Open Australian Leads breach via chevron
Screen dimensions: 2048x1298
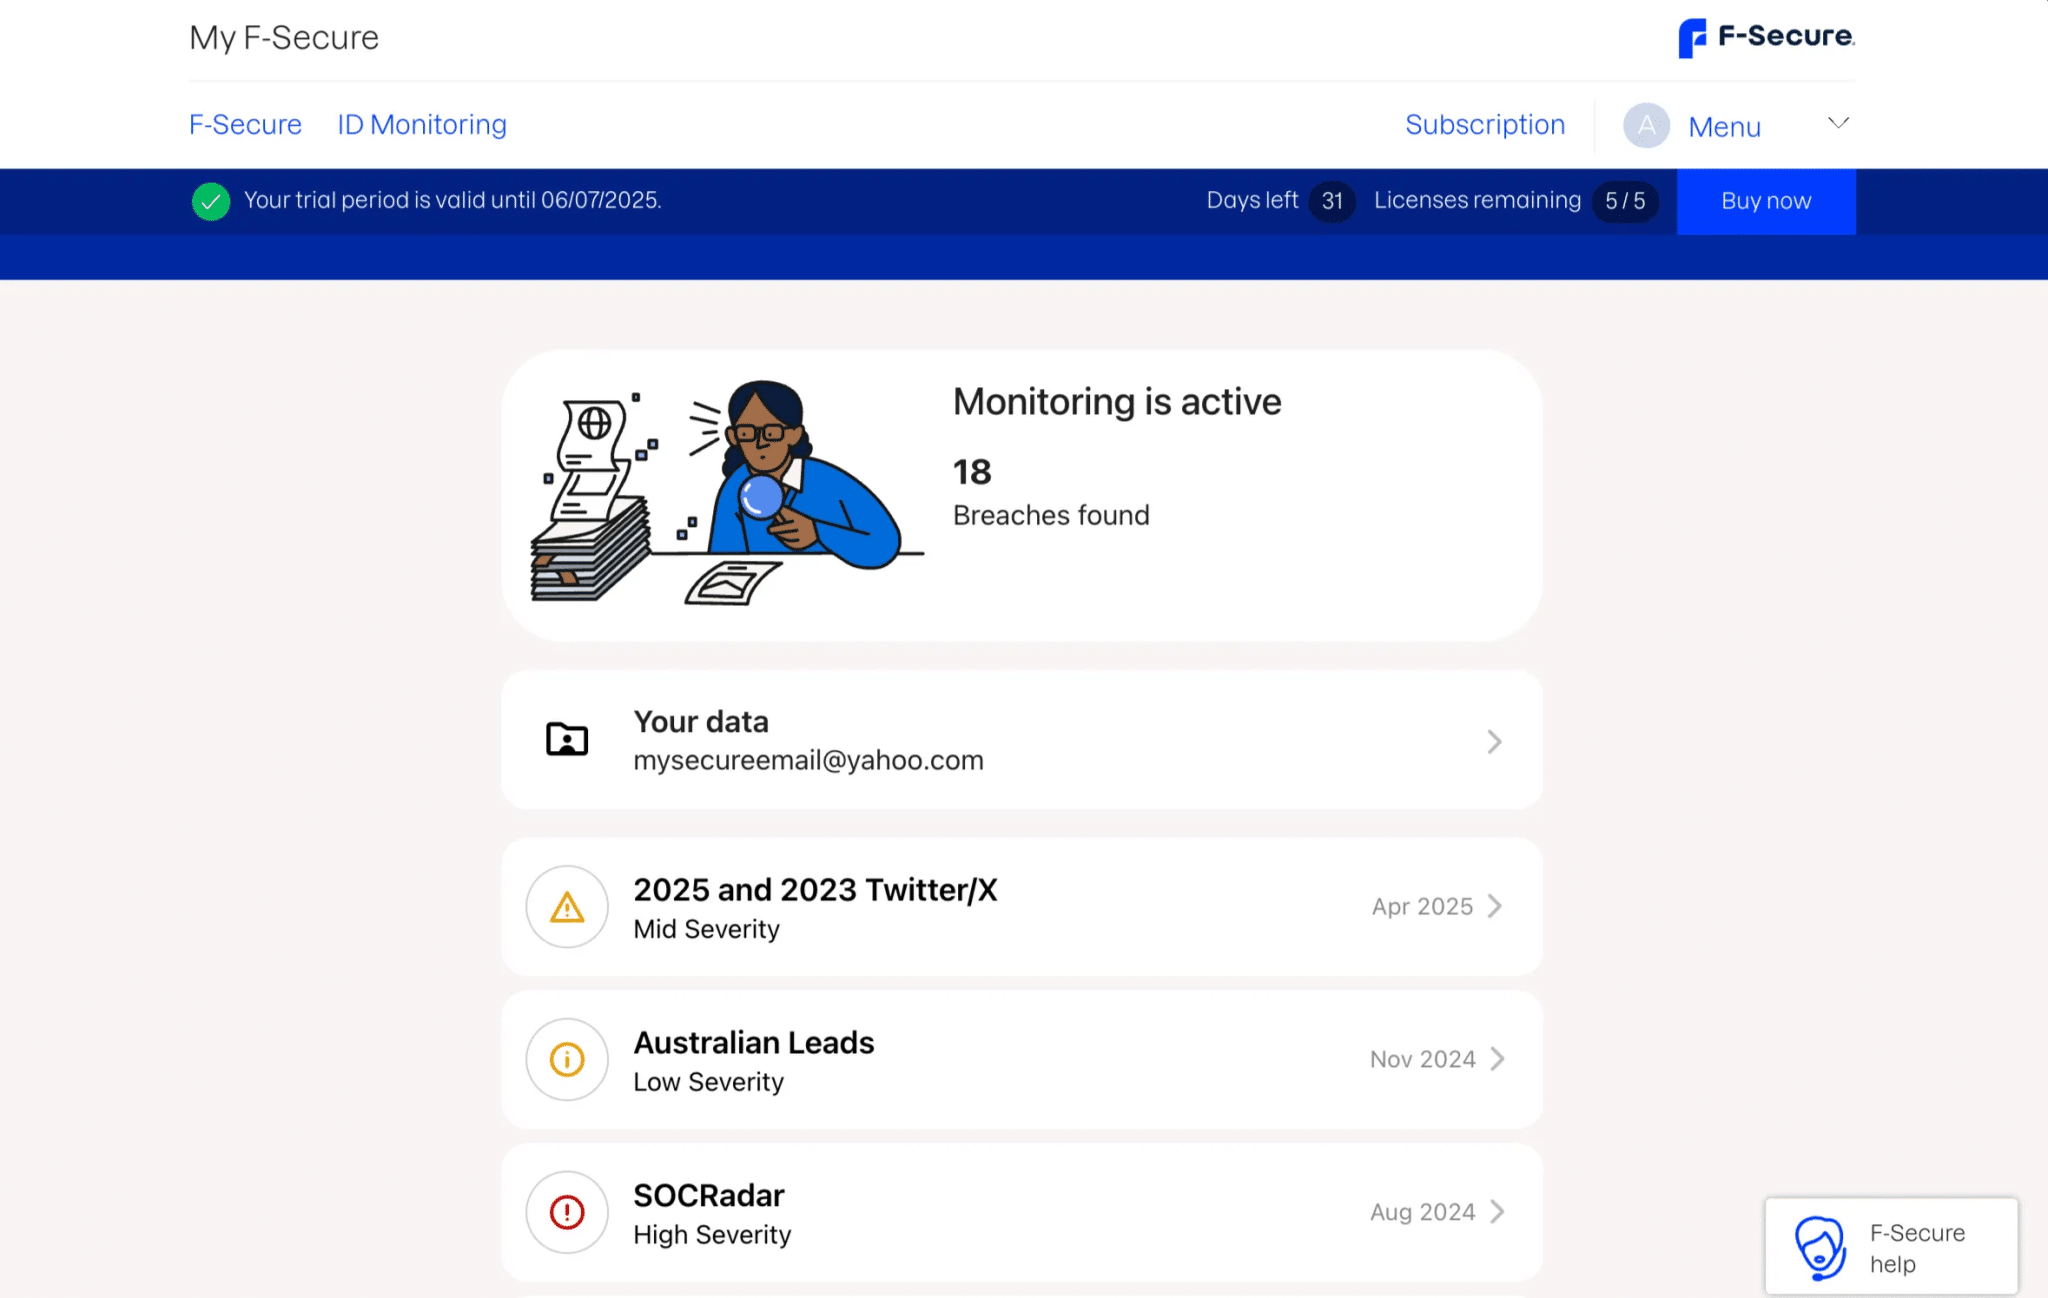[x=1497, y=1059]
